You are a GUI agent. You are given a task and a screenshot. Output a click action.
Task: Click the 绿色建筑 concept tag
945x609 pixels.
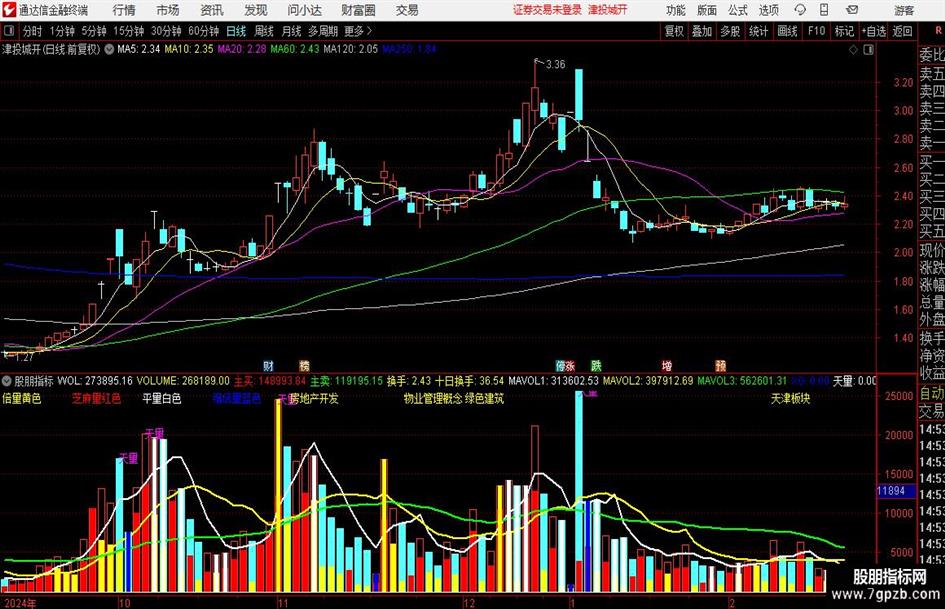click(485, 399)
